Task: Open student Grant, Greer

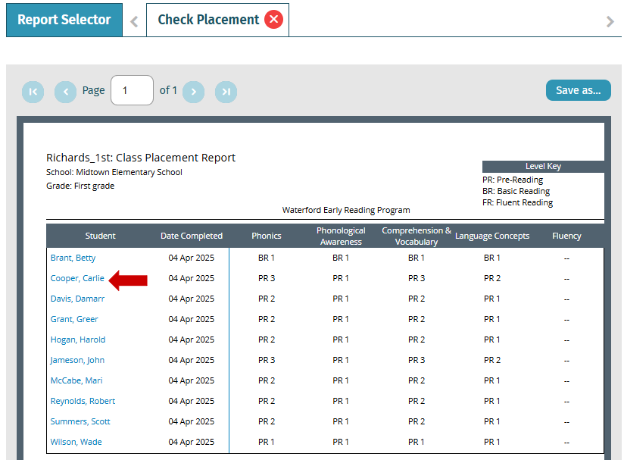Action: coord(74,319)
